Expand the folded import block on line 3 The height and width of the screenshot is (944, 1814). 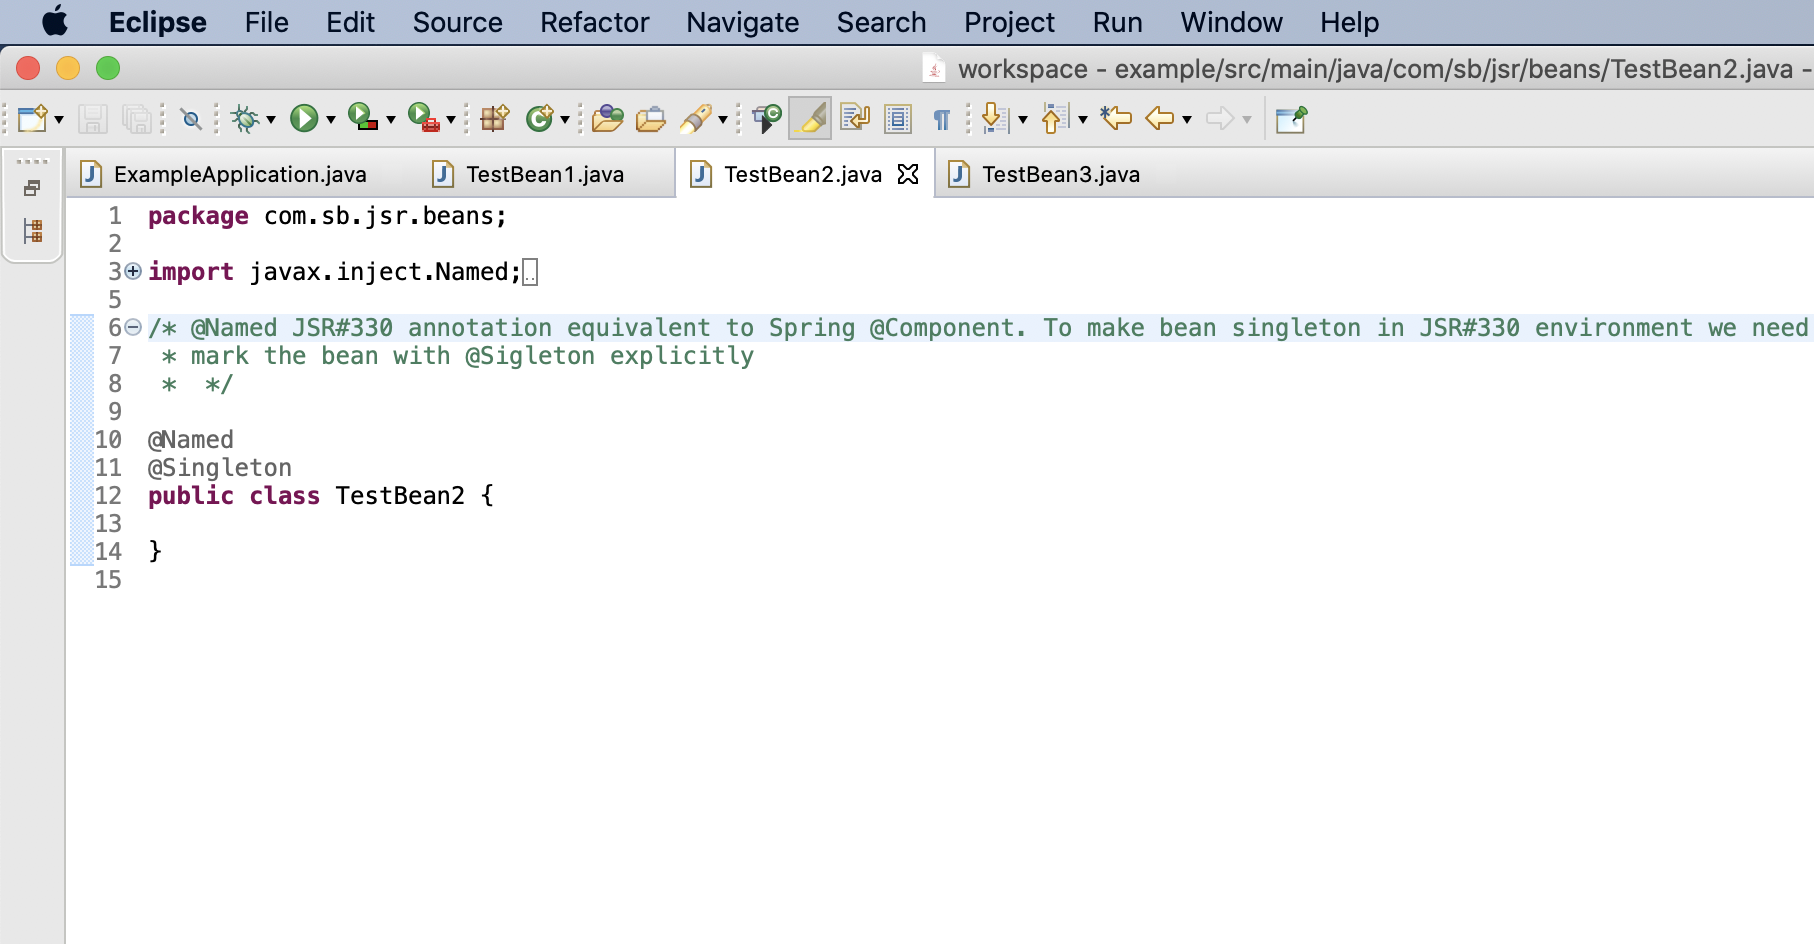133,271
